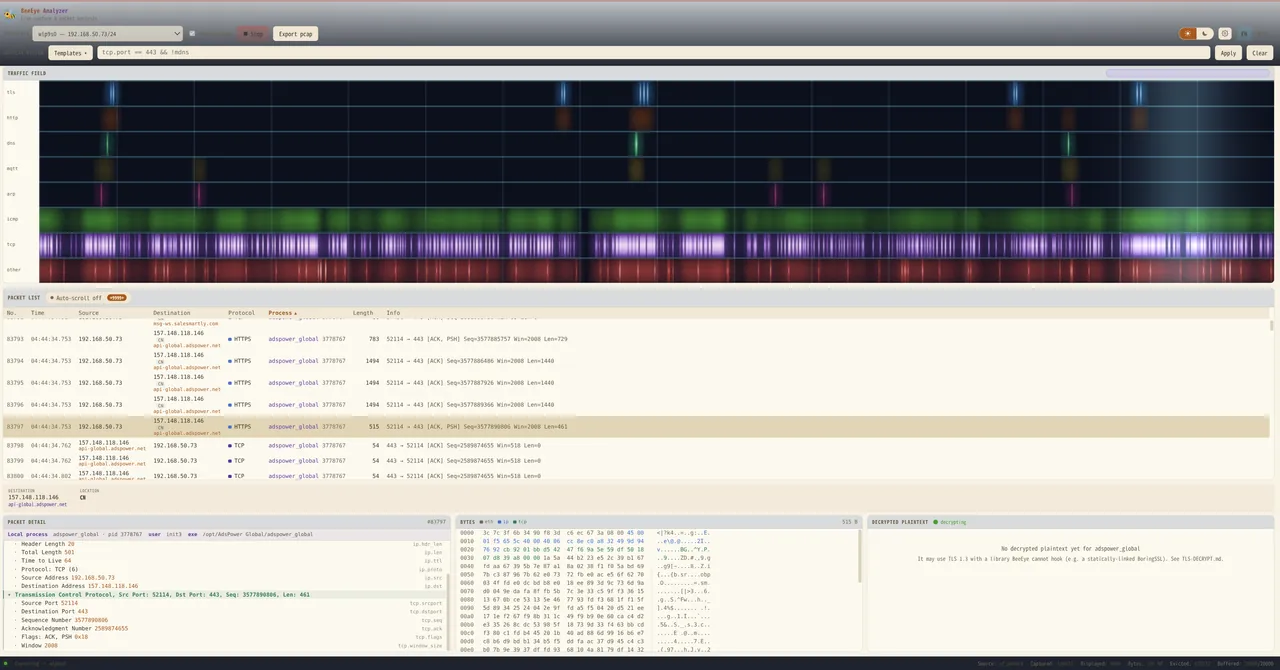Select the dns traffic lane label

pos(11,143)
